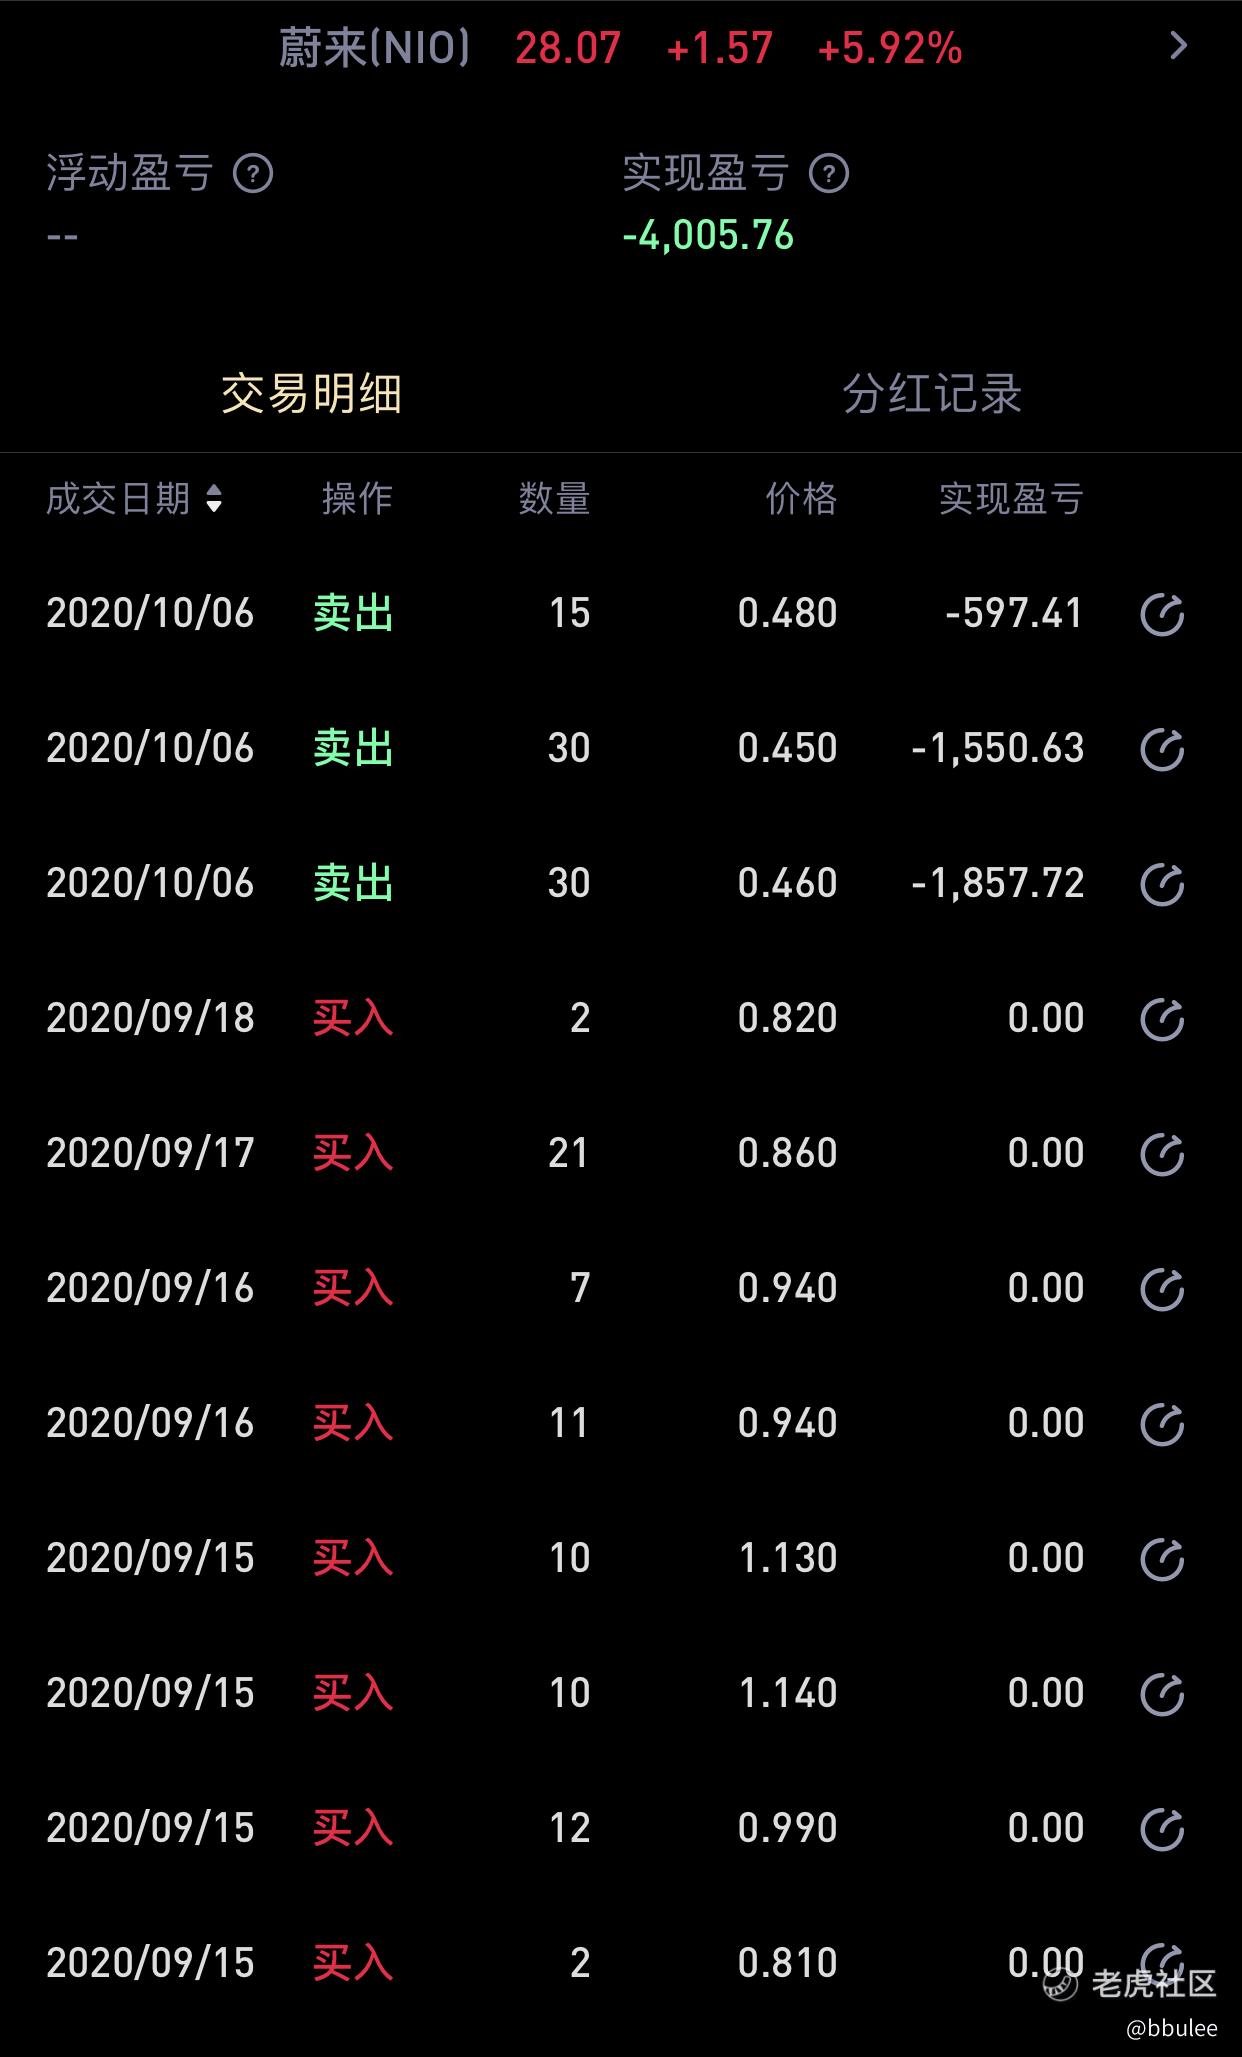Switch to the 分红记录 tab

(x=932, y=393)
